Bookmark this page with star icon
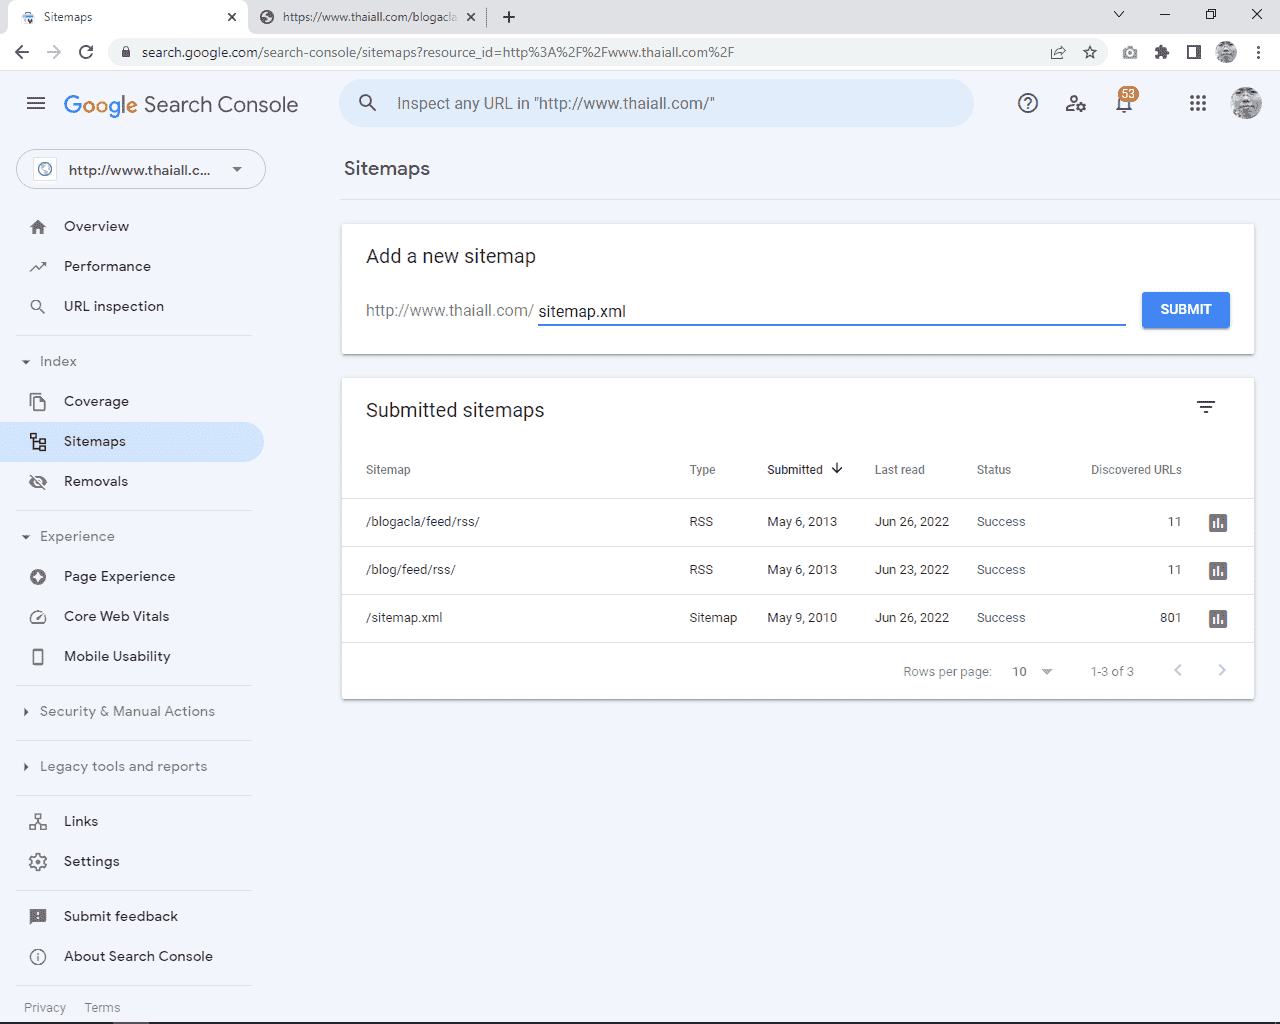1280x1024 pixels. click(1090, 52)
